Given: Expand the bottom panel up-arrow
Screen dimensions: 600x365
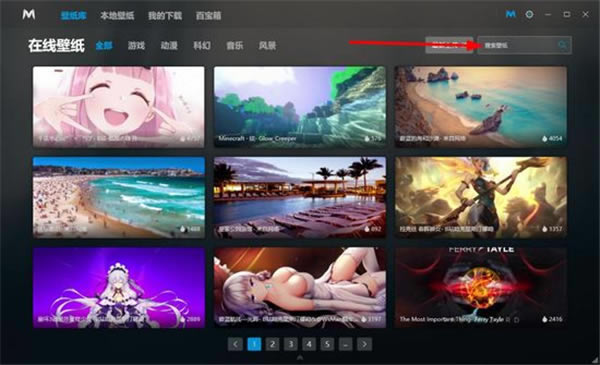Looking at the screenshot, I should [300, 358].
